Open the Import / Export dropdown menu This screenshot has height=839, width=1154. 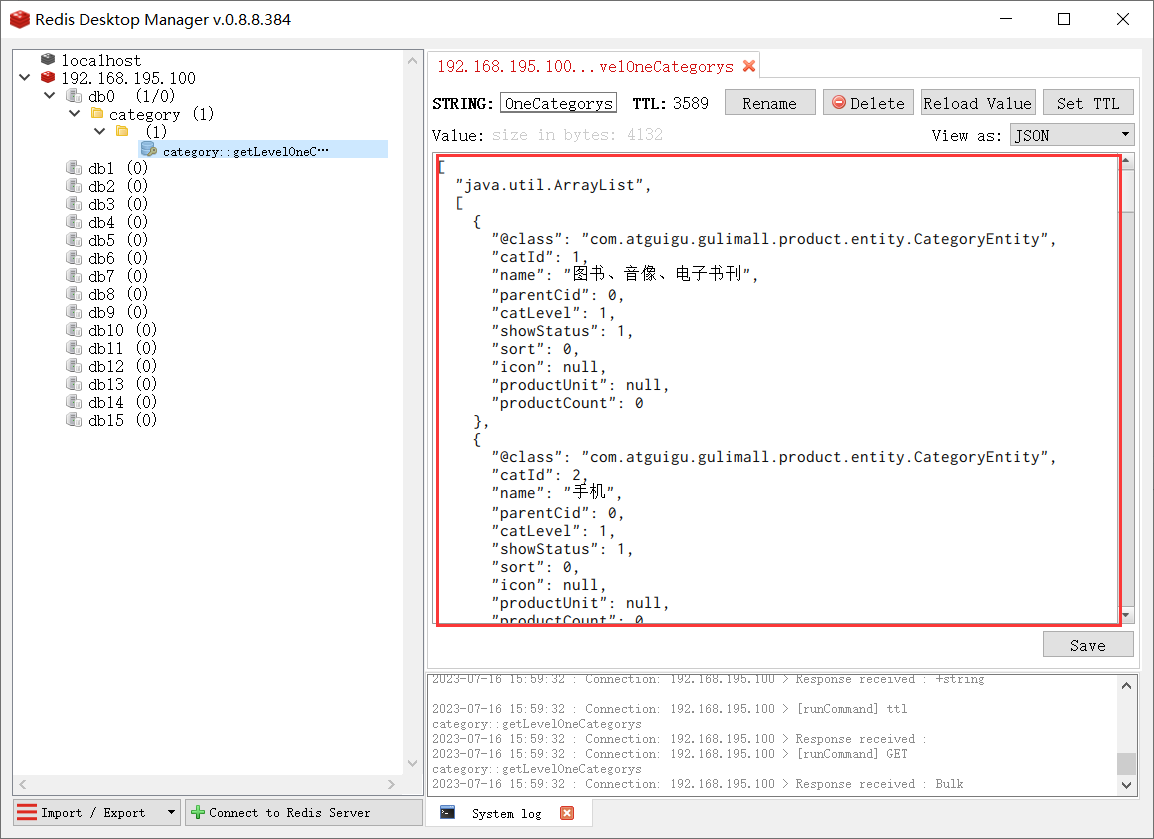[x=171, y=812]
